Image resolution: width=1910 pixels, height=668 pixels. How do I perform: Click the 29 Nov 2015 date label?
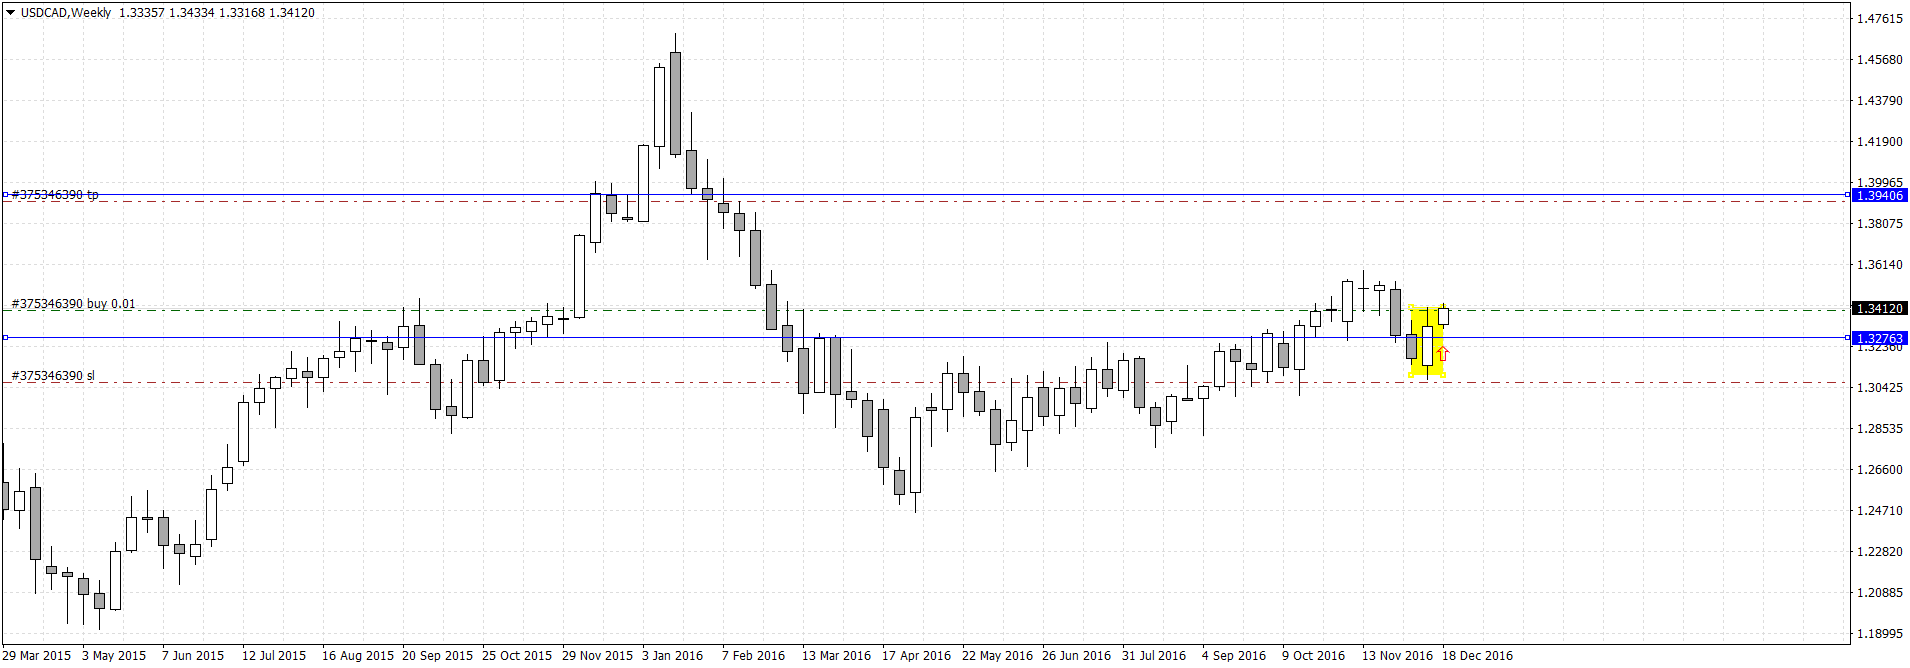point(598,656)
